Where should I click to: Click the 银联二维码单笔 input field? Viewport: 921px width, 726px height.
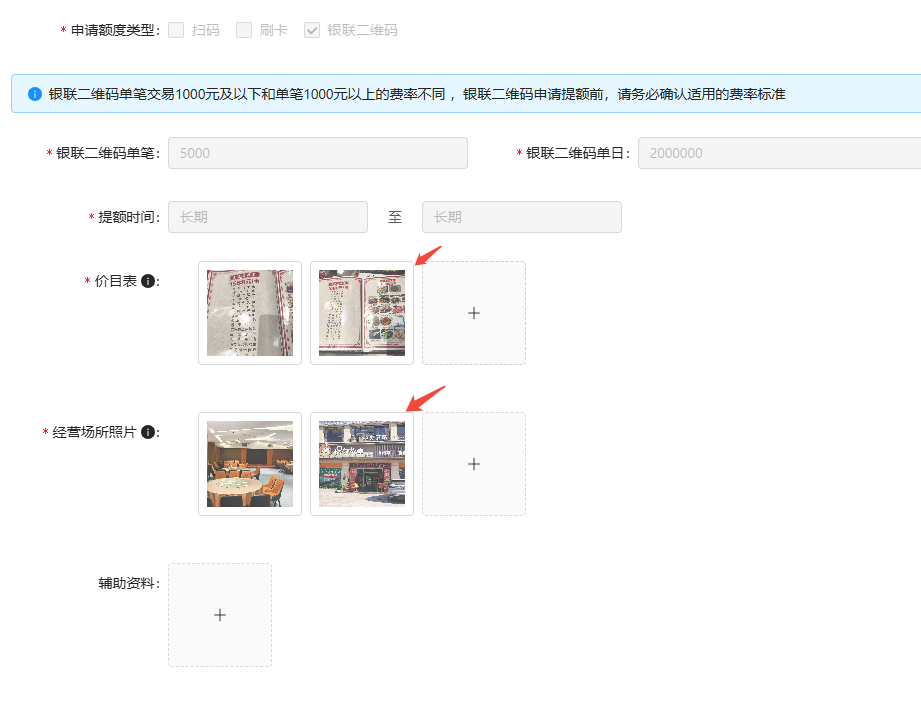[318, 153]
